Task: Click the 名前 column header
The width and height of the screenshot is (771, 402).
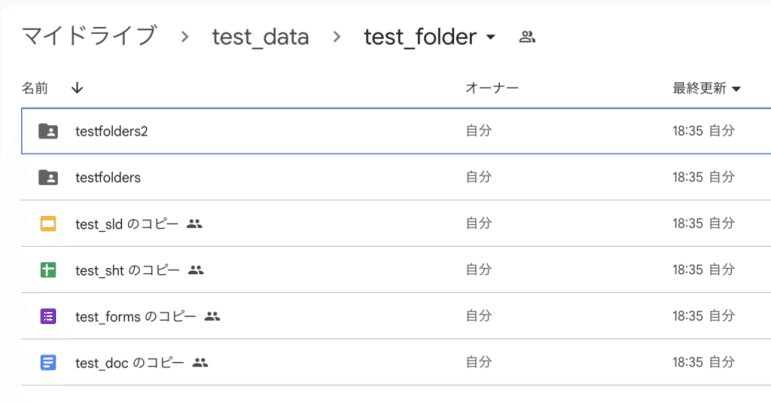Action: 34,88
